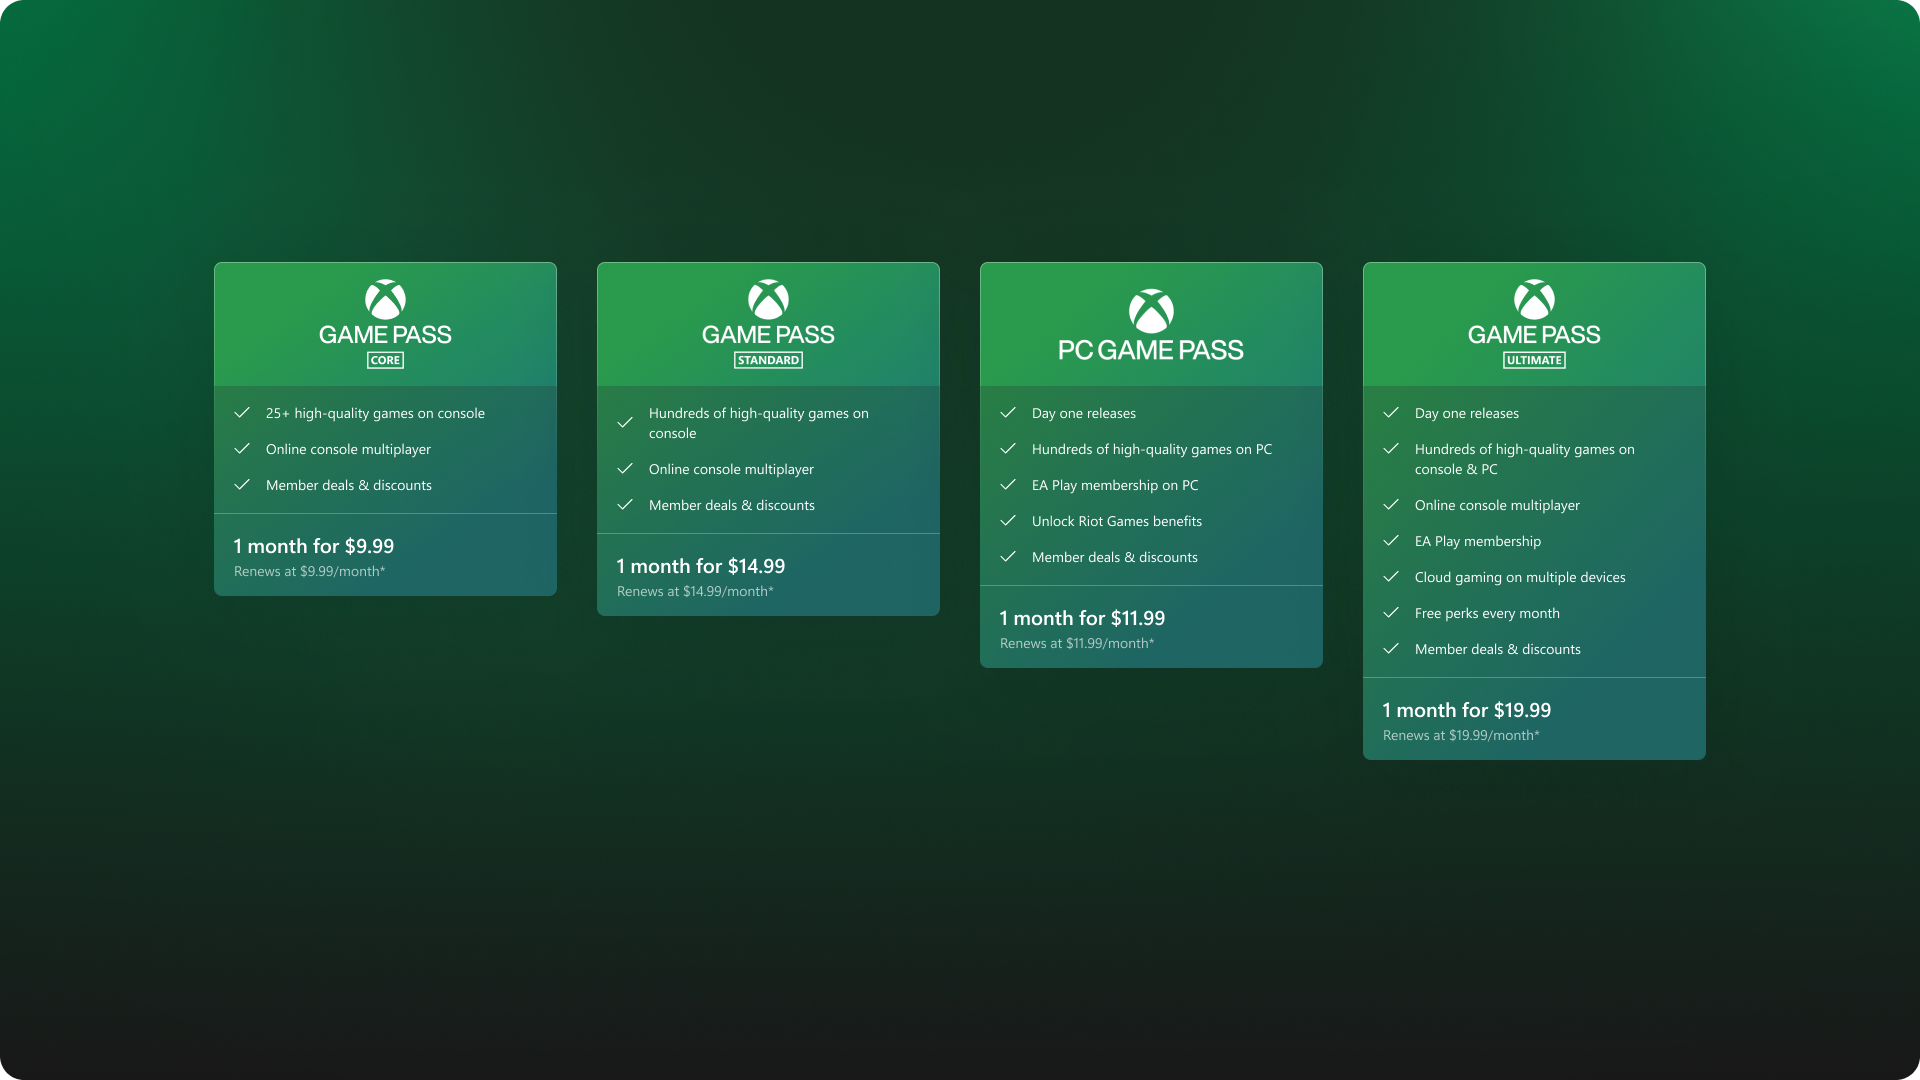Open the CORE tier badge
Viewport: 1920px width, 1080px height.
coord(385,360)
